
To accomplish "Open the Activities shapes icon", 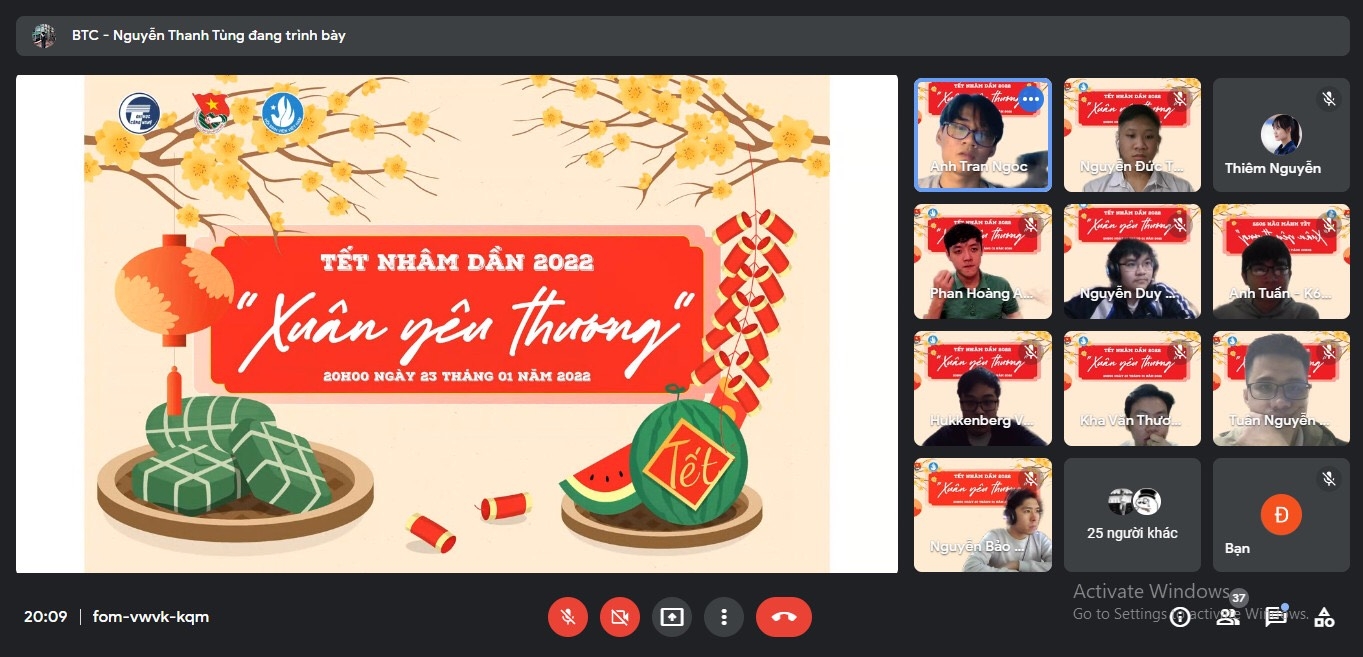I will click(1324, 617).
